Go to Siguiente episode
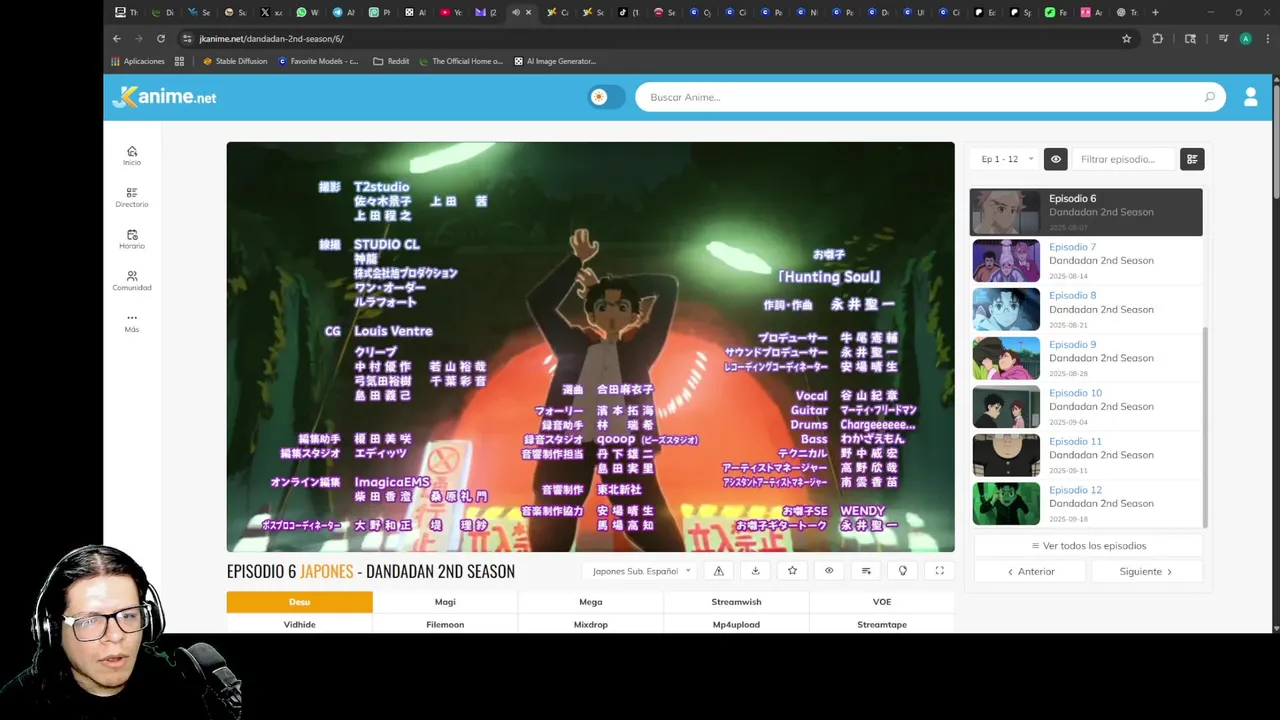The image size is (1280, 720). click(x=1146, y=571)
